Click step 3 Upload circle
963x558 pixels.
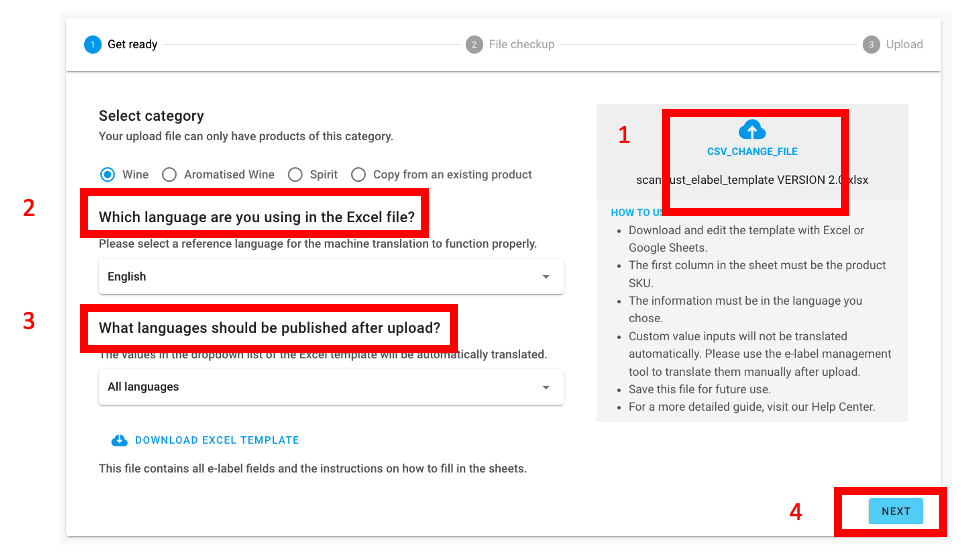[871, 44]
